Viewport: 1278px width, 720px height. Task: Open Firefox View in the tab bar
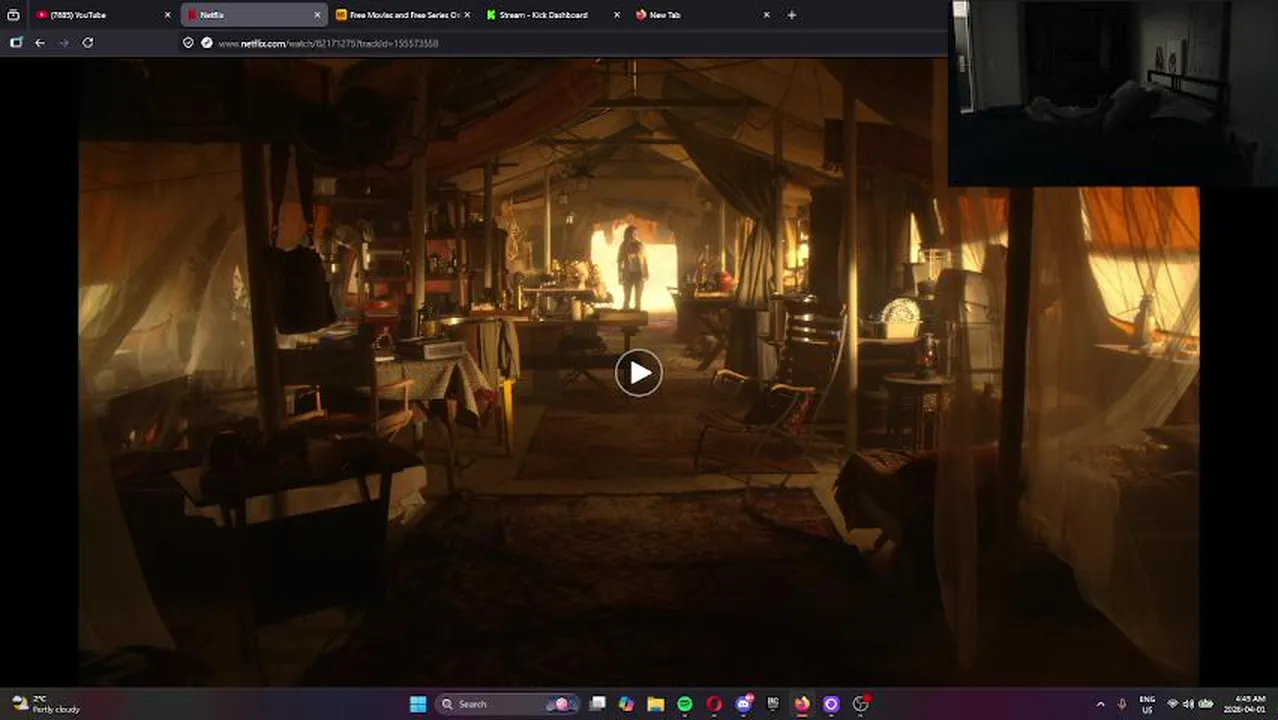(x=13, y=15)
